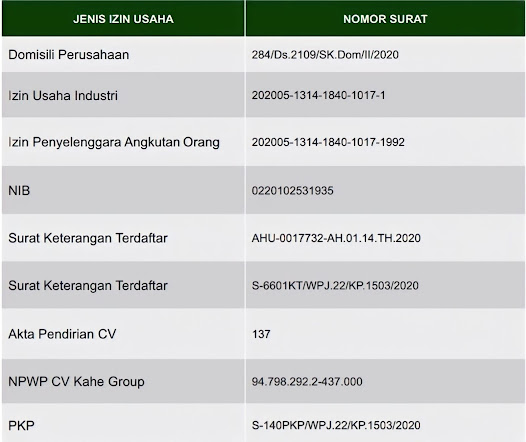Viewport: 526px width, 442px height.
Task: Select the Akta number 137
Action: click(261, 334)
